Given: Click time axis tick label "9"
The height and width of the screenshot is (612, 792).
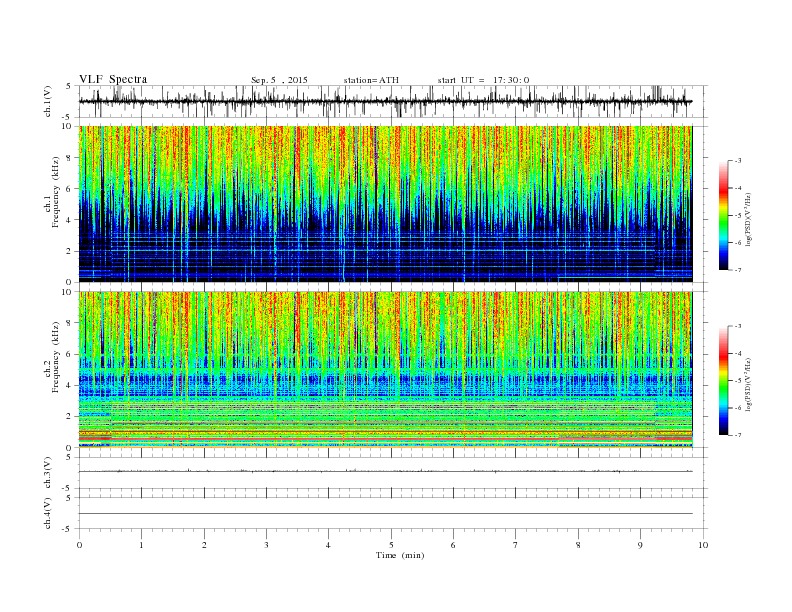Looking at the screenshot, I should (640, 545).
